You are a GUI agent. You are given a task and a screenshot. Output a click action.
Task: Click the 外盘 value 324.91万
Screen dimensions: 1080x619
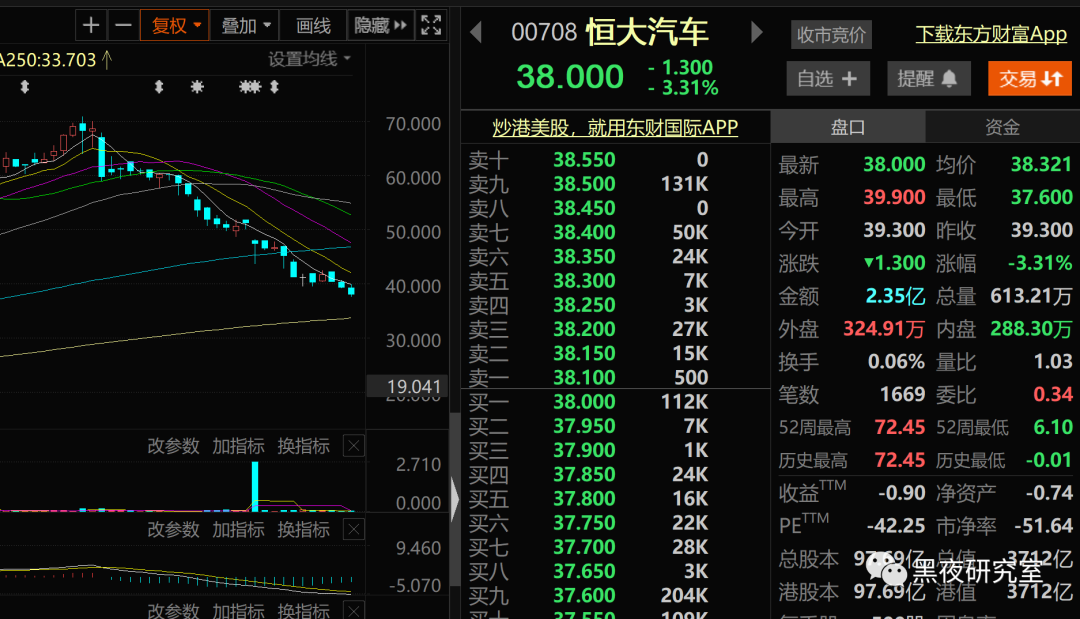[x=884, y=328]
